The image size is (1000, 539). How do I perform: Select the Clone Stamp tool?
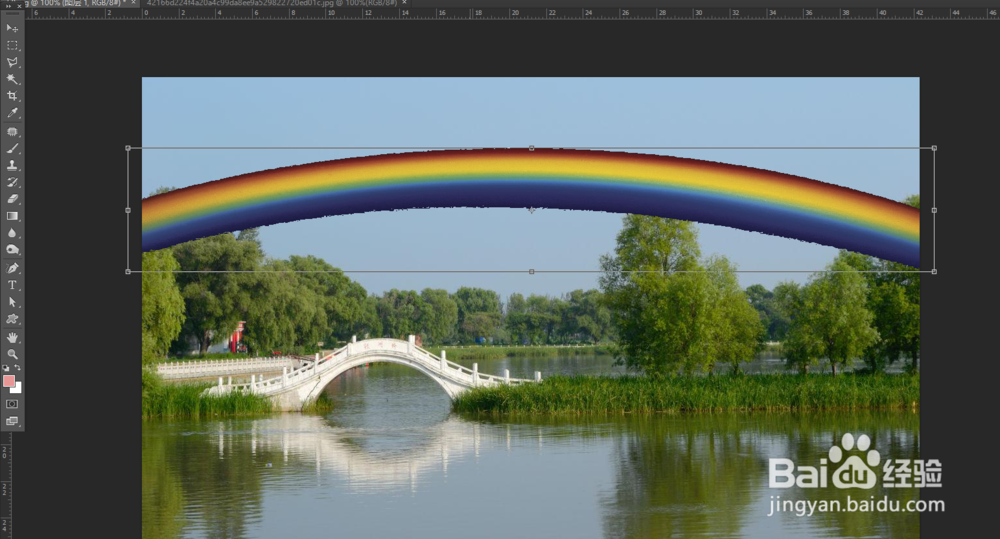12,165
